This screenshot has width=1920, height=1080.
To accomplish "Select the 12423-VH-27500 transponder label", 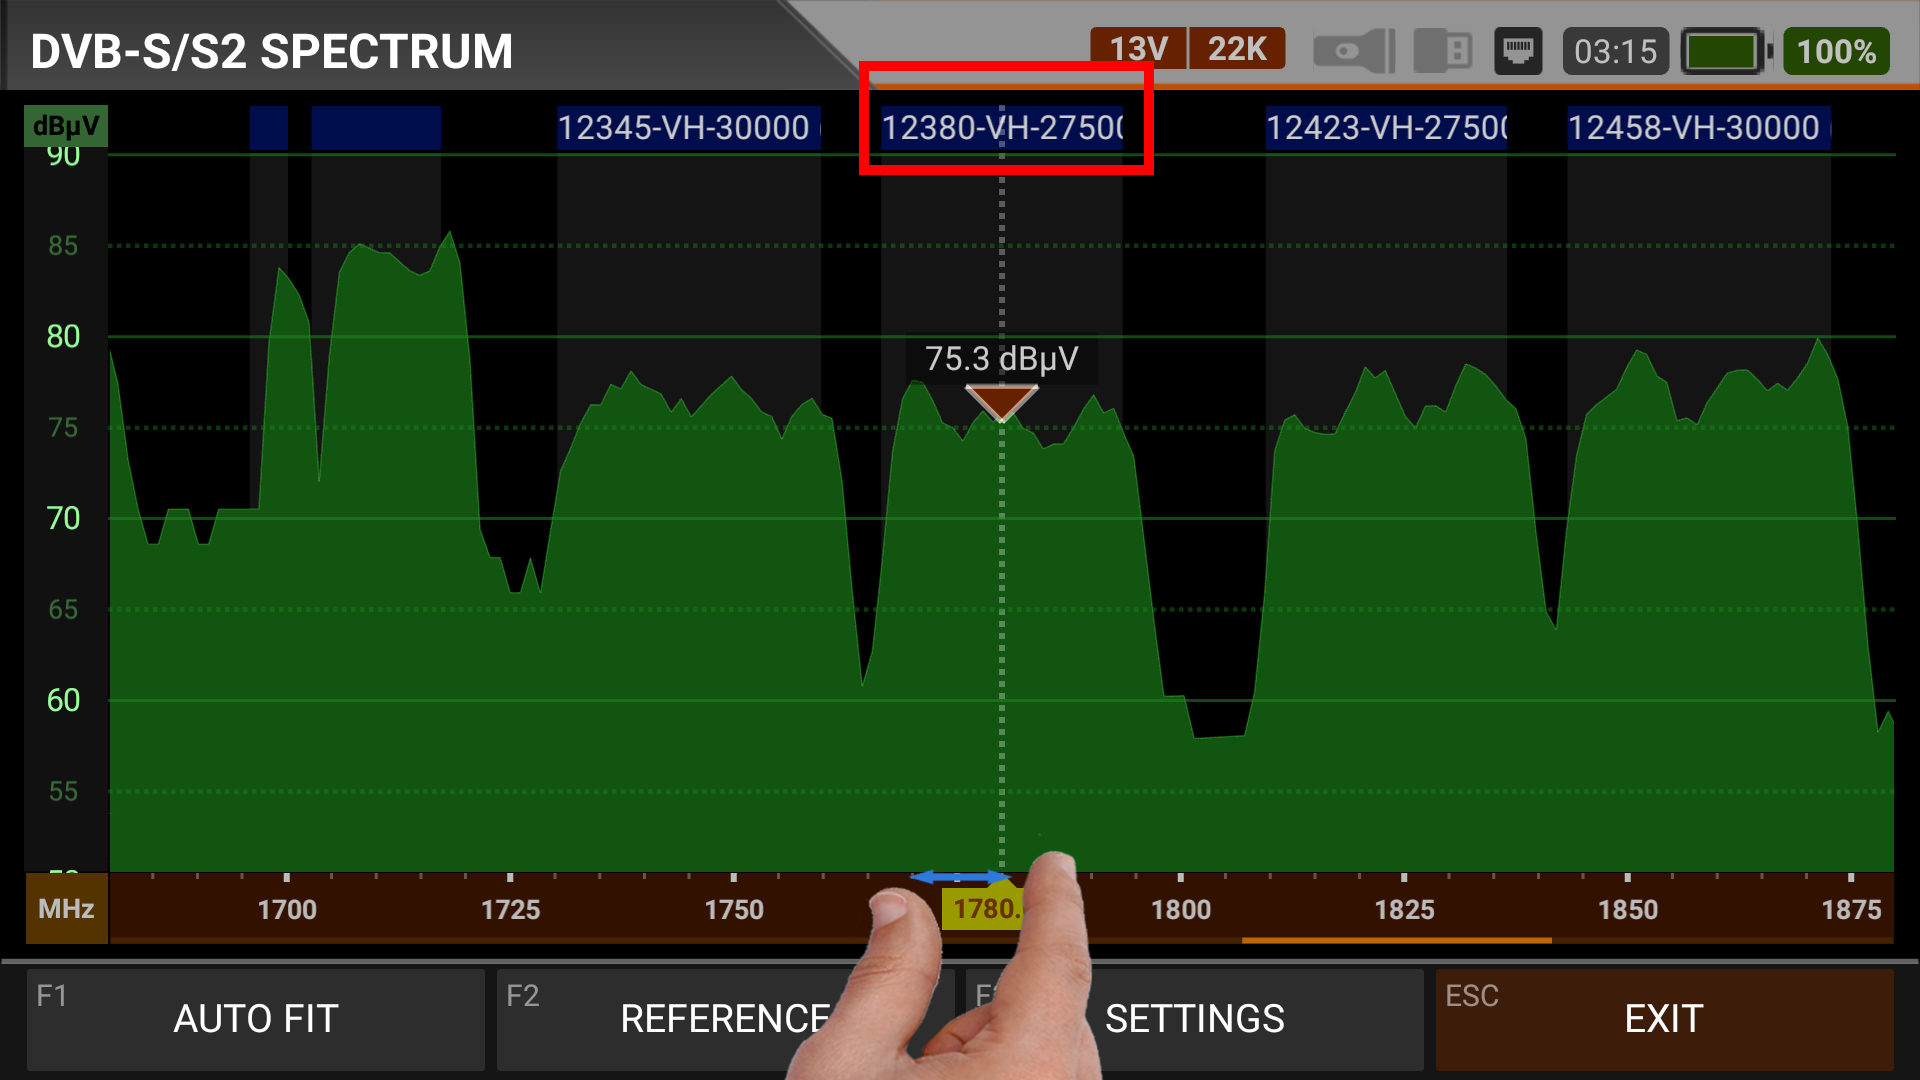I will click(x=1386, y=128).
